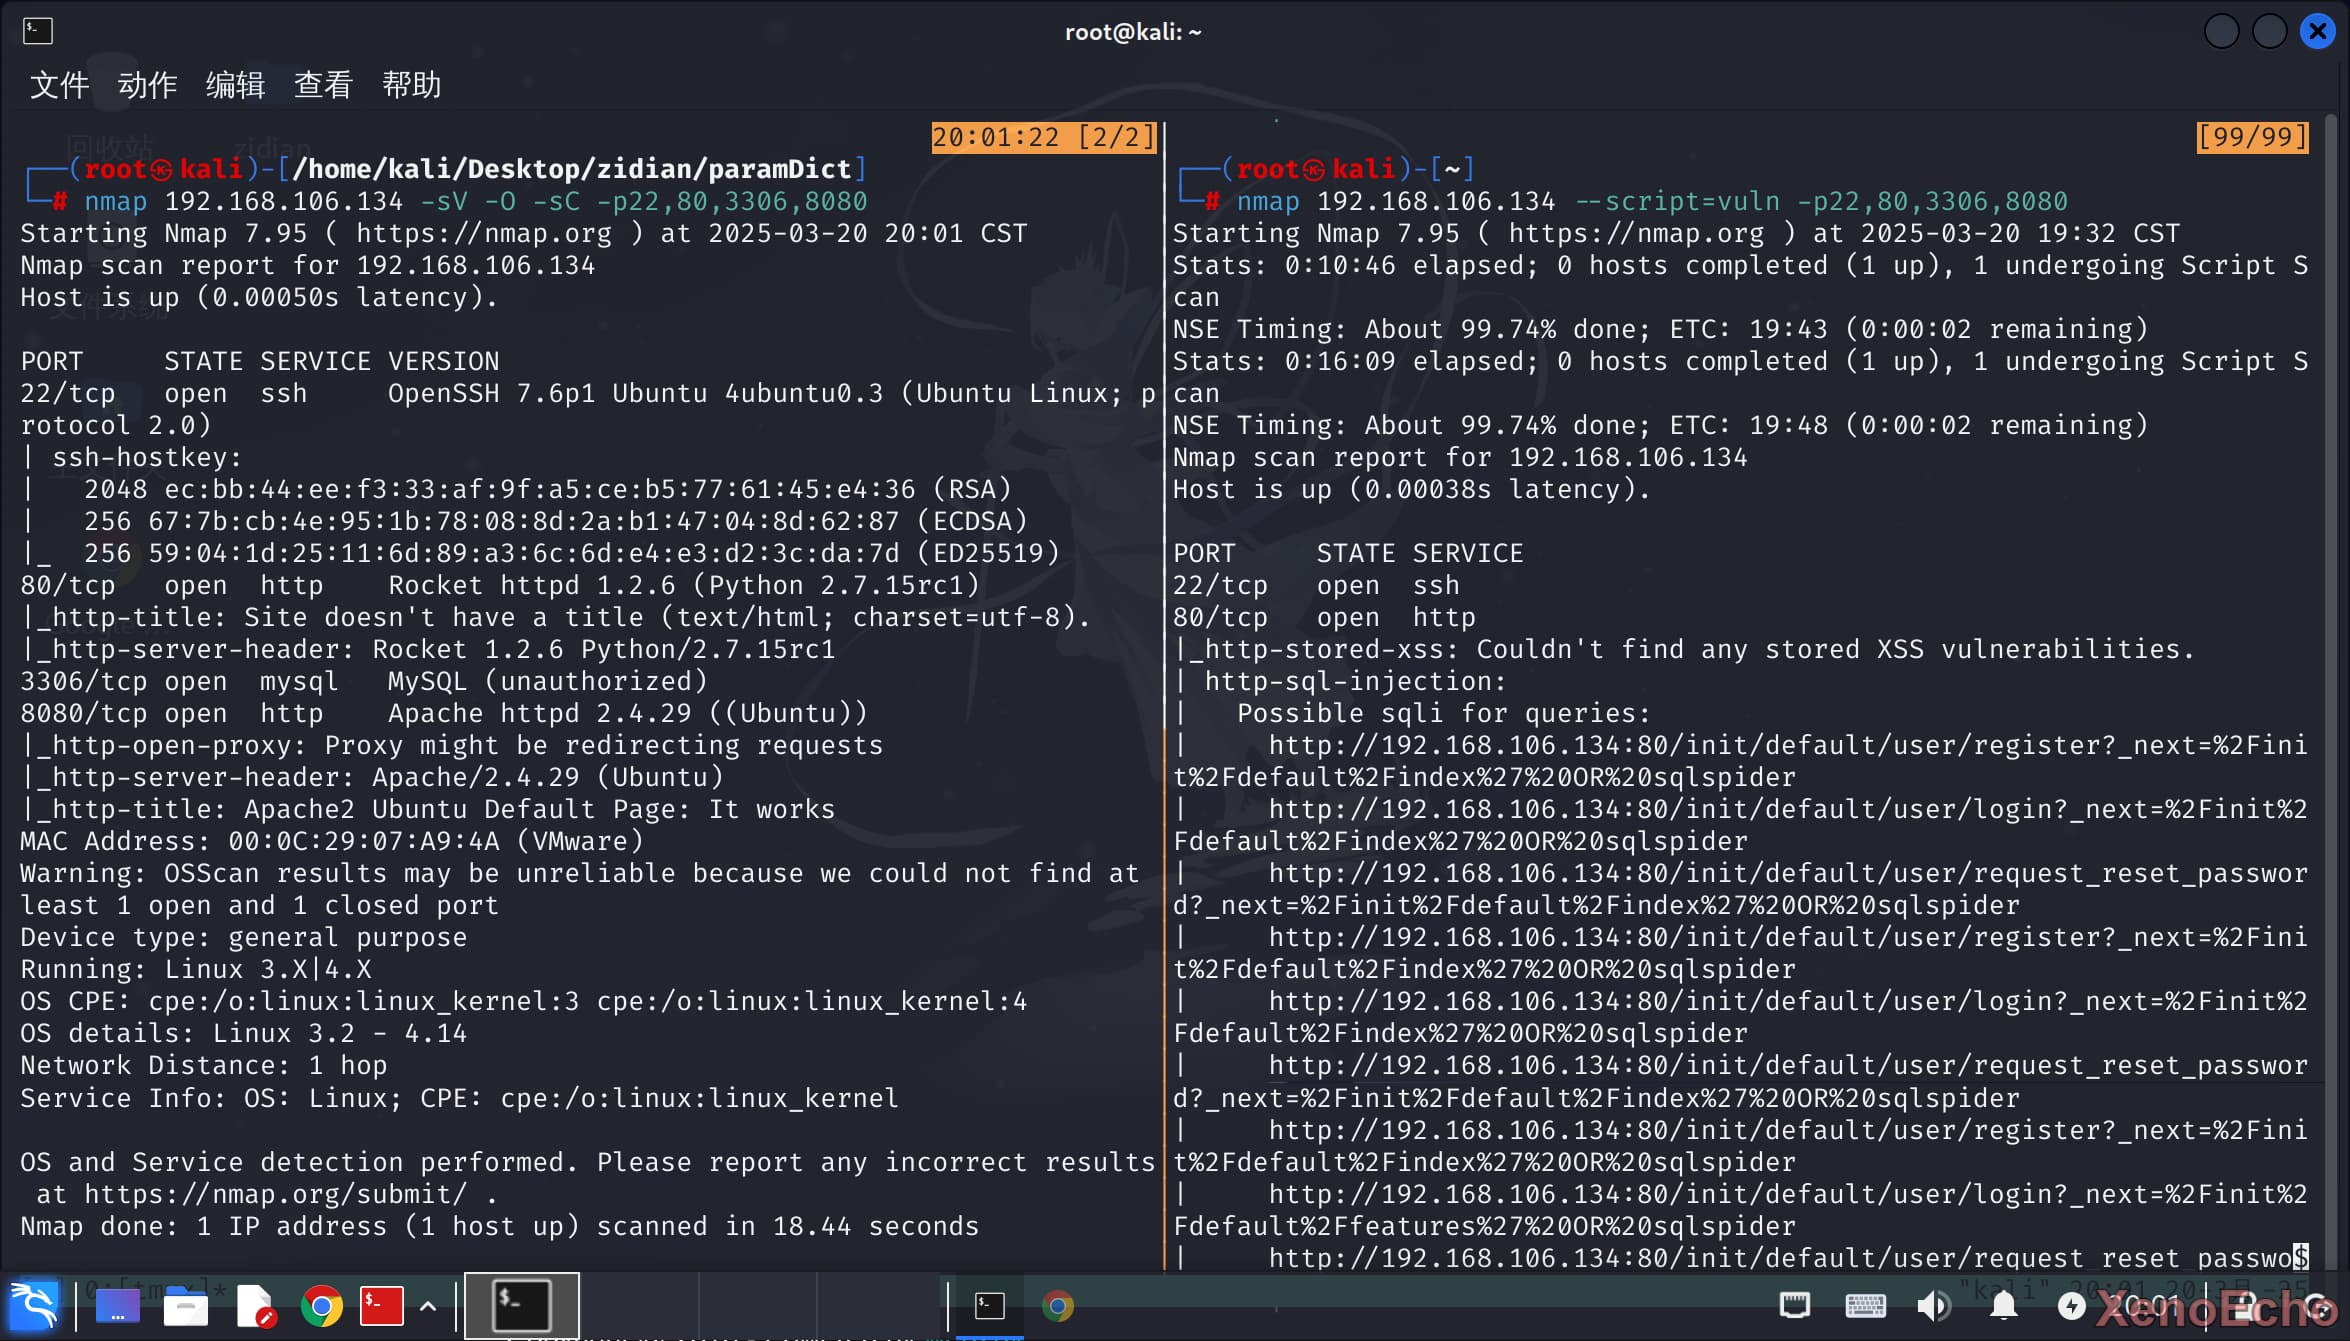Open keyboard layout tray icon
Screen dimensions: 2350x1341
coord(1865,1305)
